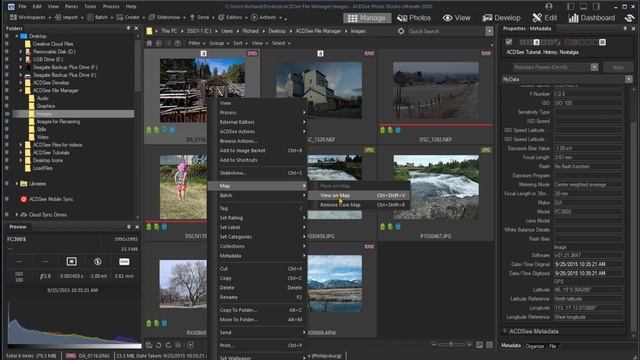Expand the ACDSee Metadata section
640x360 pixels.
tap(505, 331)
